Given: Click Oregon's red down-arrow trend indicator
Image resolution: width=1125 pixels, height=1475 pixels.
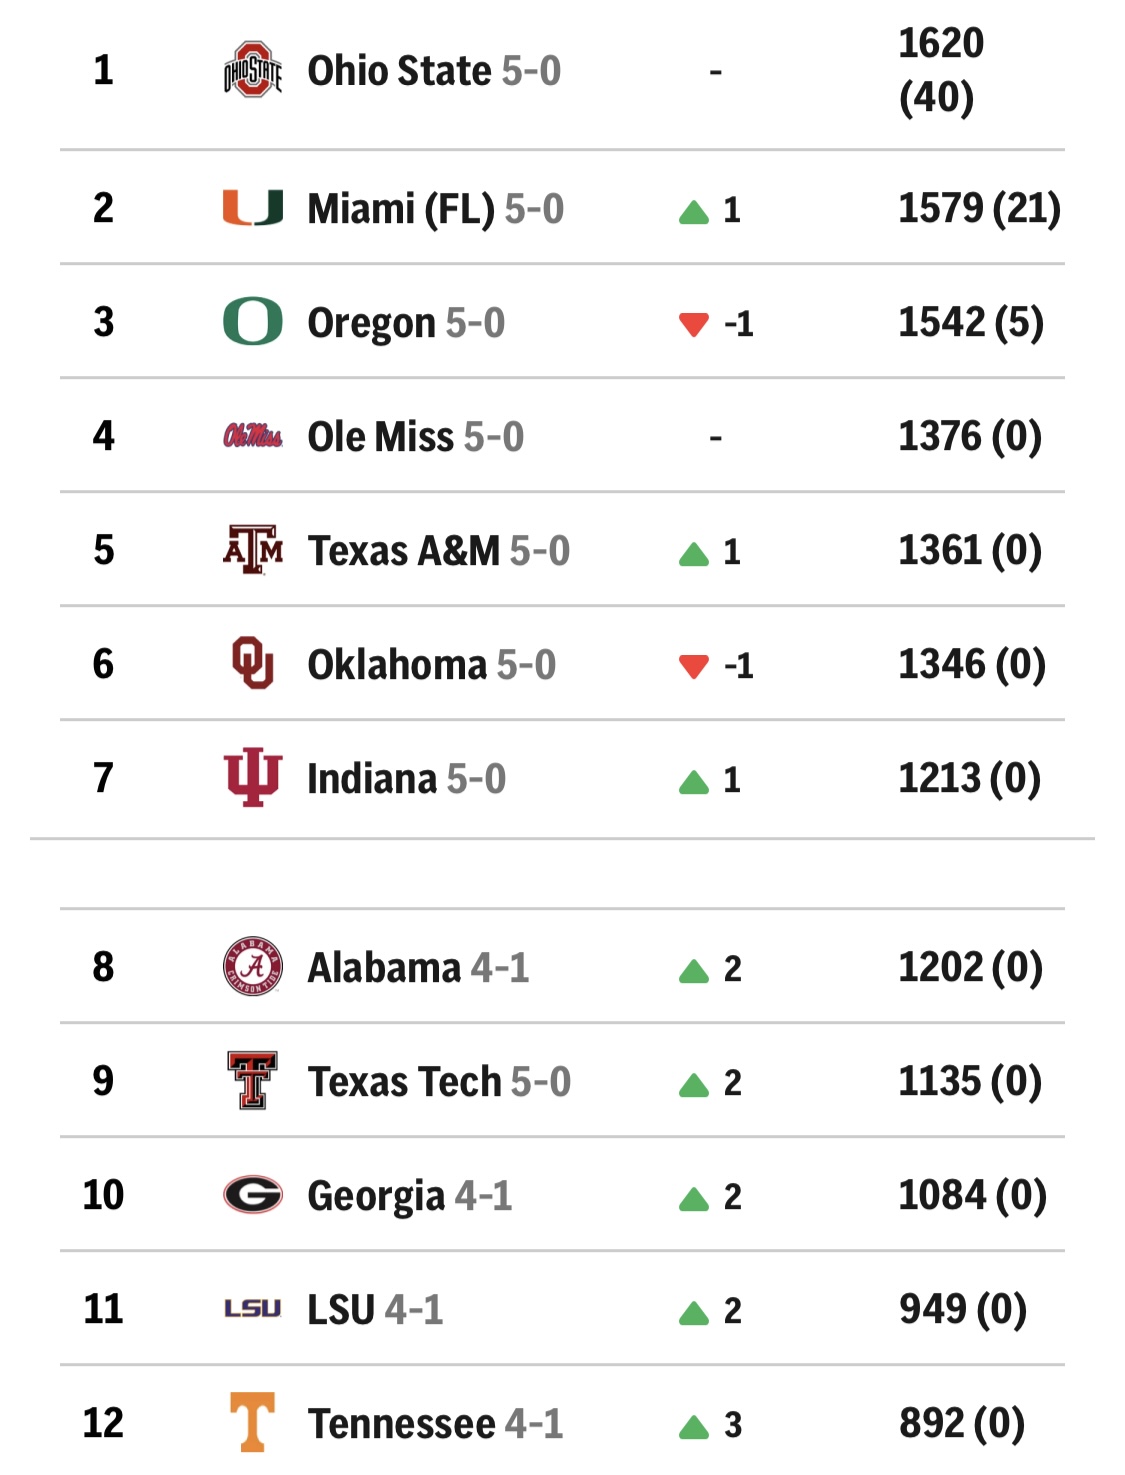Looking at the screenshot, I should point(694,325).
